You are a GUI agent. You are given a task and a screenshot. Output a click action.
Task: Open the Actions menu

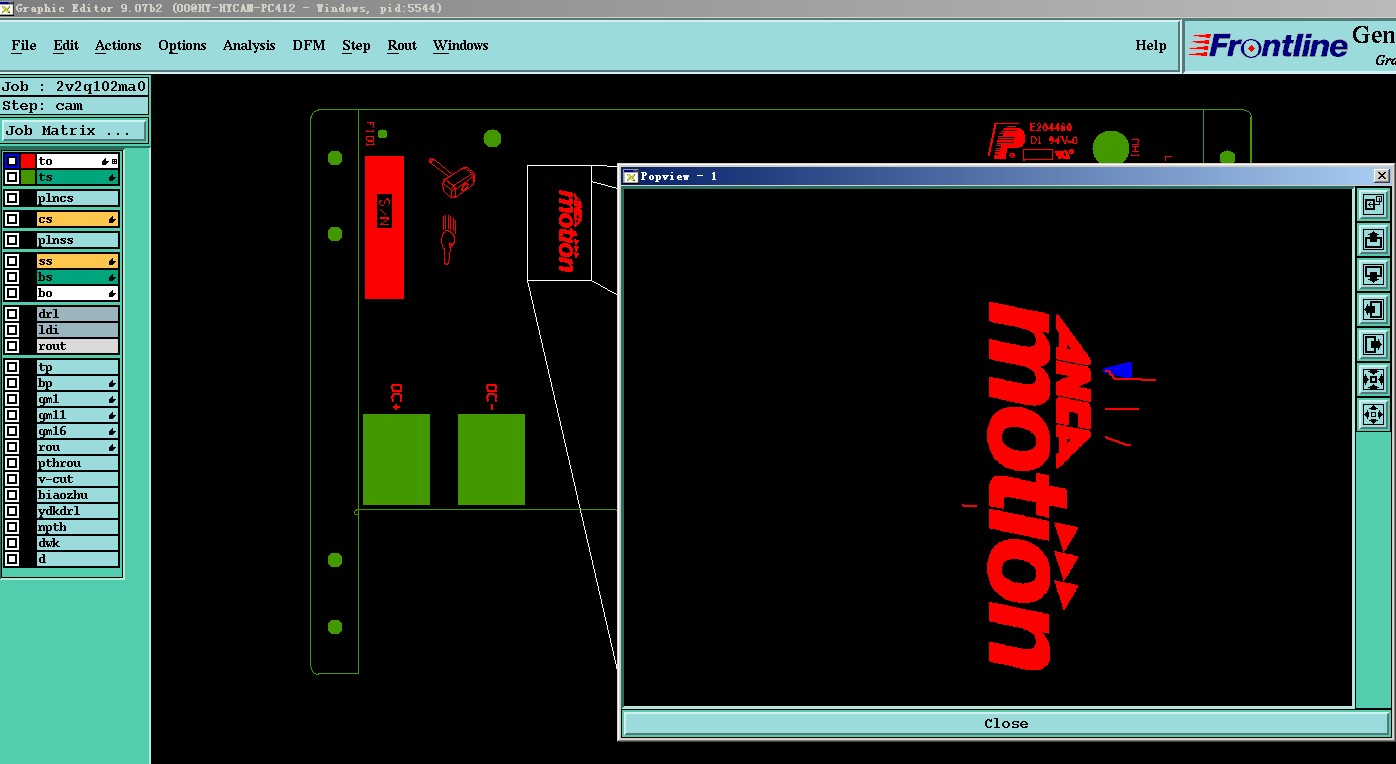118,45
